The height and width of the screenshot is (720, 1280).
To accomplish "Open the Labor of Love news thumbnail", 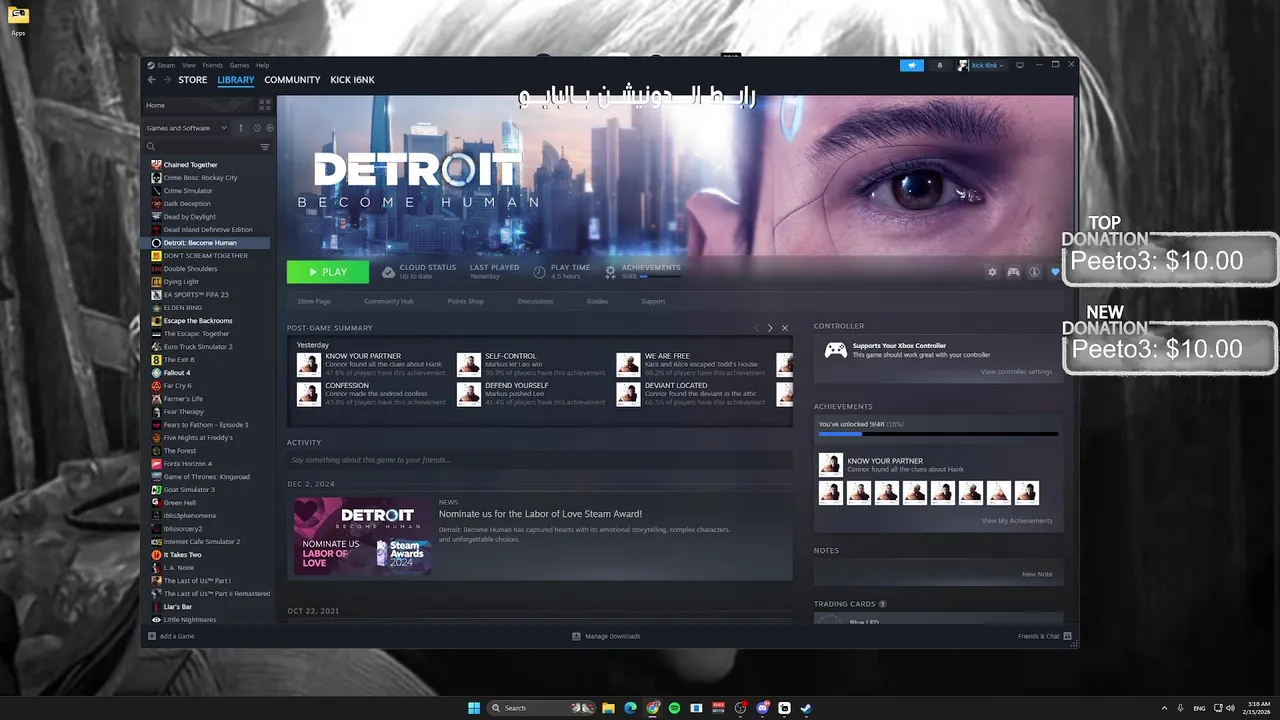I will coord(362,535).
